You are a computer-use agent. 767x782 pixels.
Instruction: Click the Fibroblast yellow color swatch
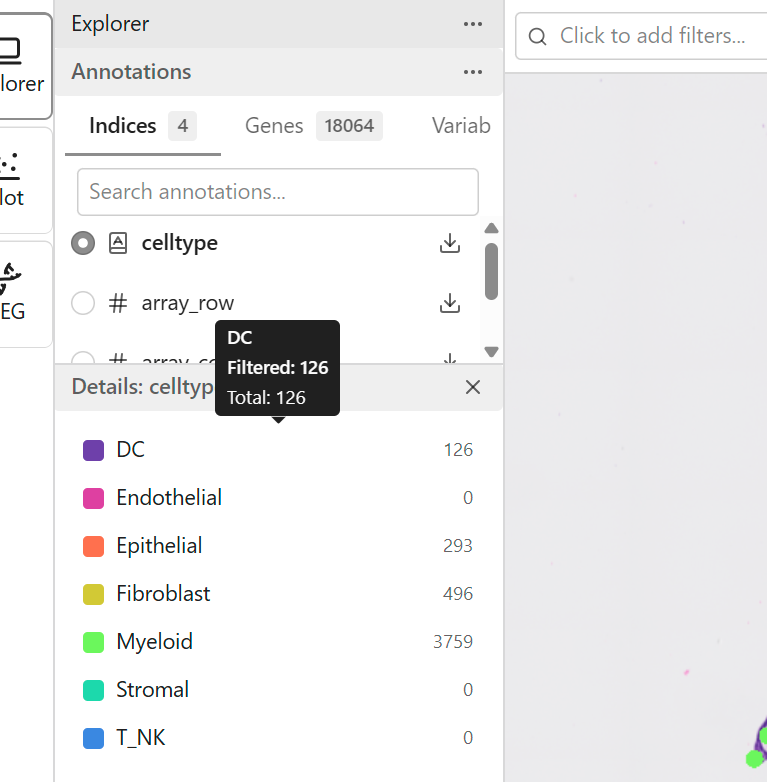point(93,594)
